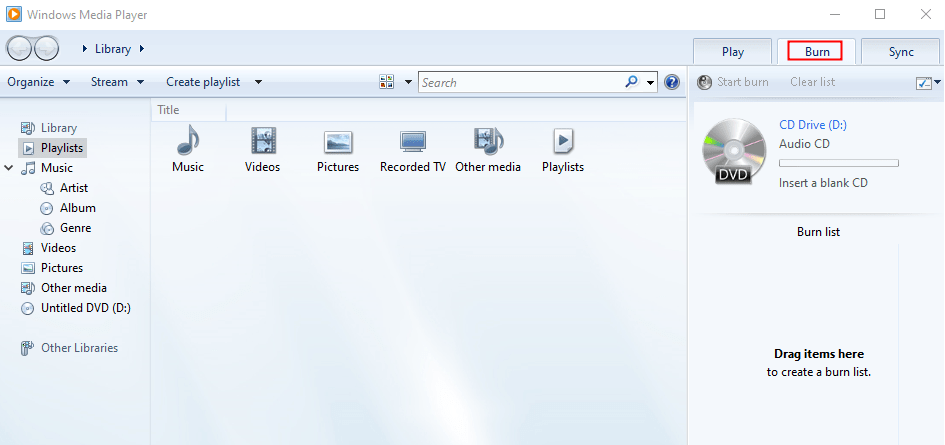Click the CD Drive (D:) link
945x445 pixels.
[x=812, y=125]
